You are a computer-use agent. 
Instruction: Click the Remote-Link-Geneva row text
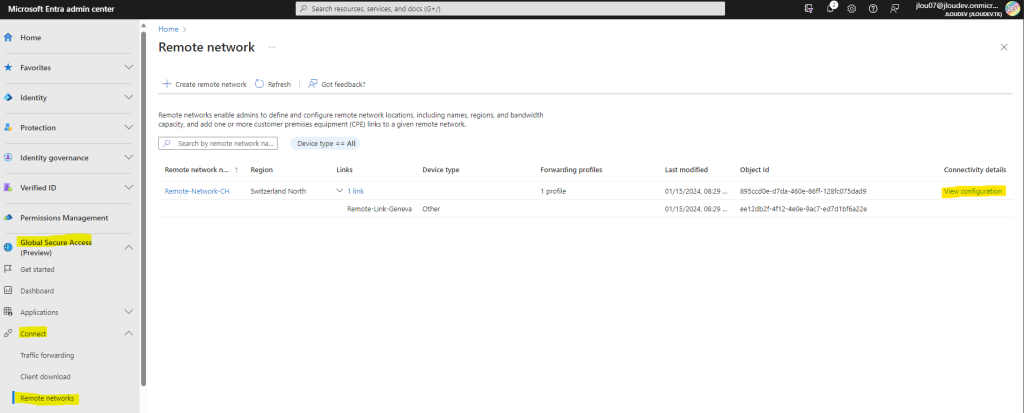[379, 209]
